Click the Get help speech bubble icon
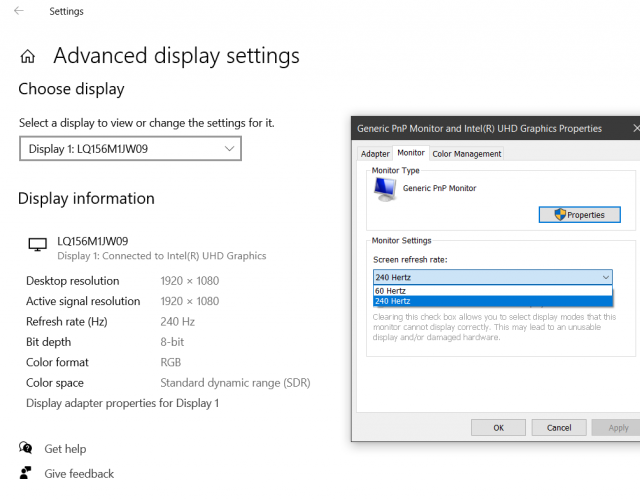Image resolution: width=640 pixels, height=500 pixels. pyautogui.click(x=26, y=449)
